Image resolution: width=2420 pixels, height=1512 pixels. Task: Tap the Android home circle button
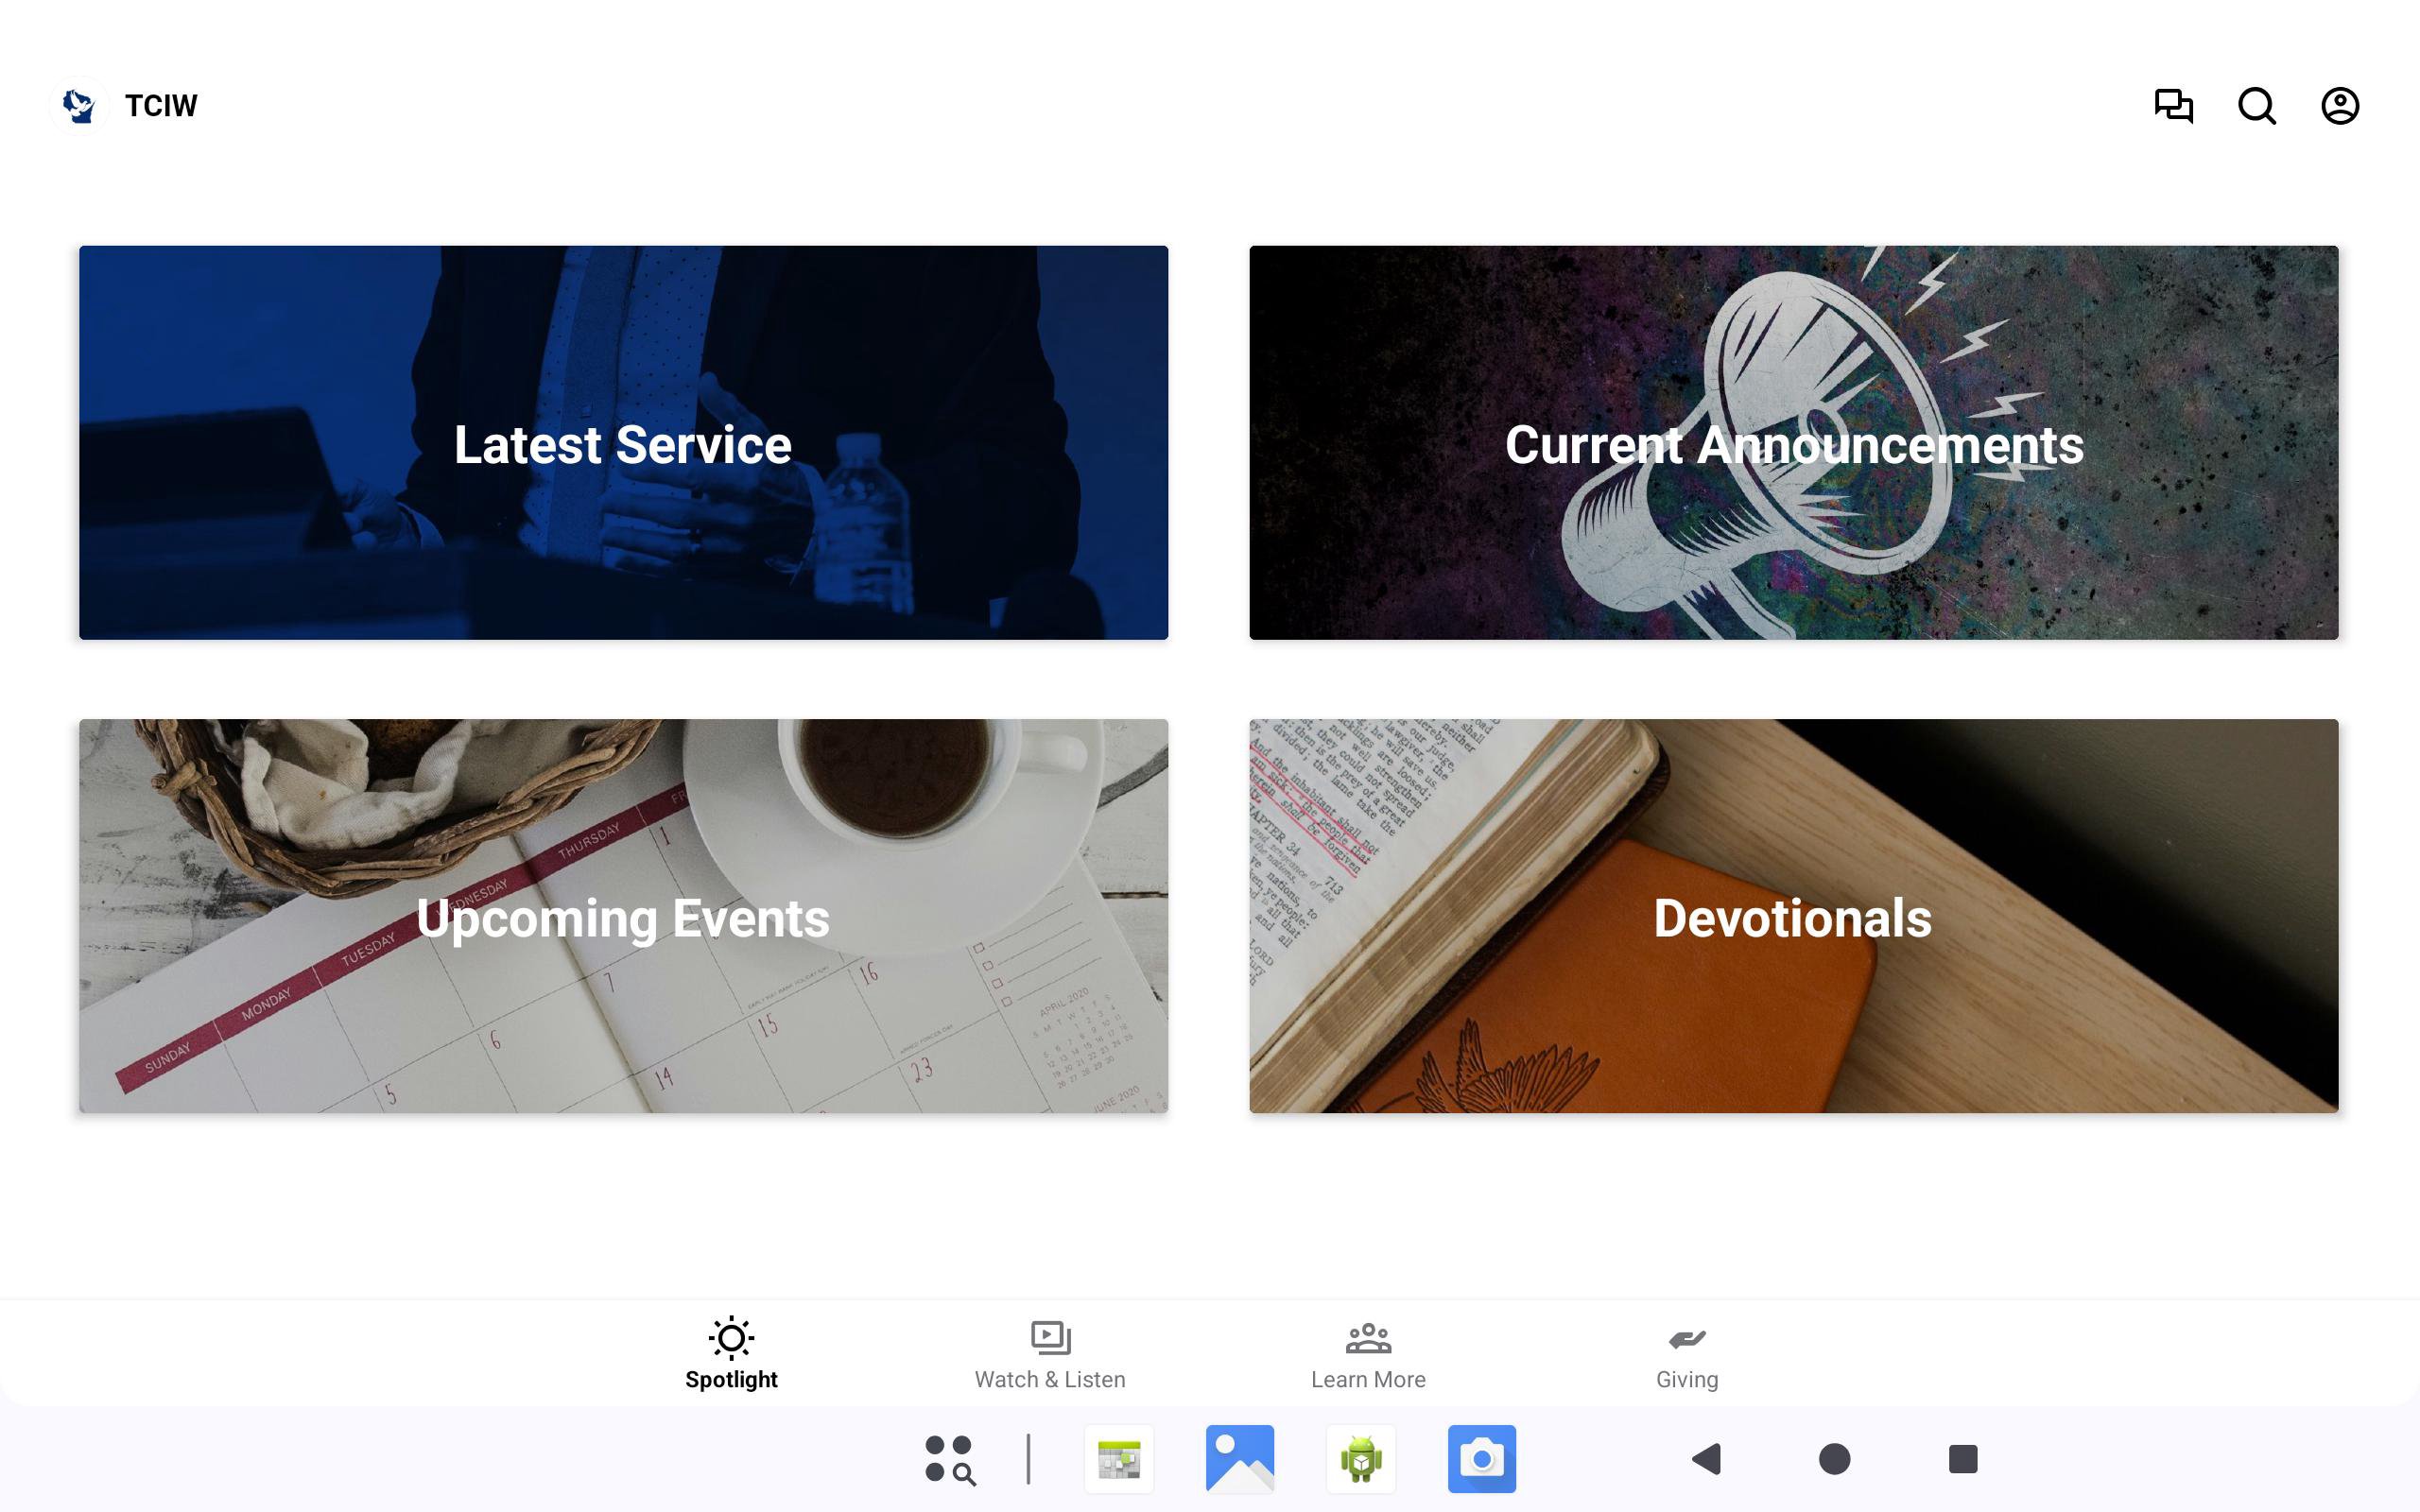1834,1459
